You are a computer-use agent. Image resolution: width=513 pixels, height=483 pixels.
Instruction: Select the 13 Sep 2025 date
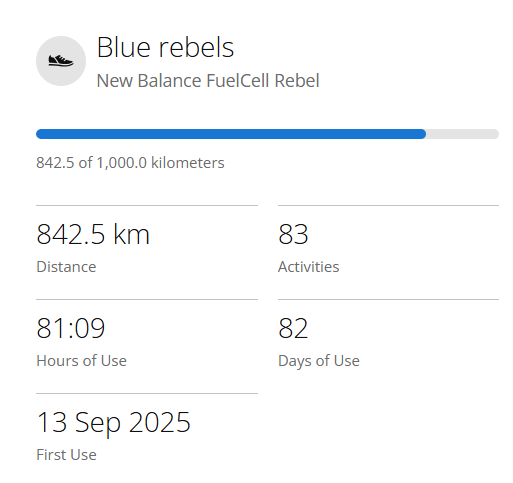[113, 423]
